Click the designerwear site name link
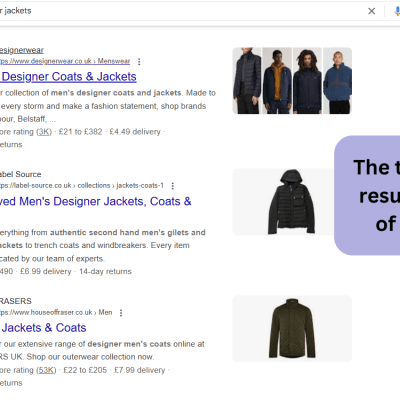This screenshot has height=400, width=400. pos(22,50)
